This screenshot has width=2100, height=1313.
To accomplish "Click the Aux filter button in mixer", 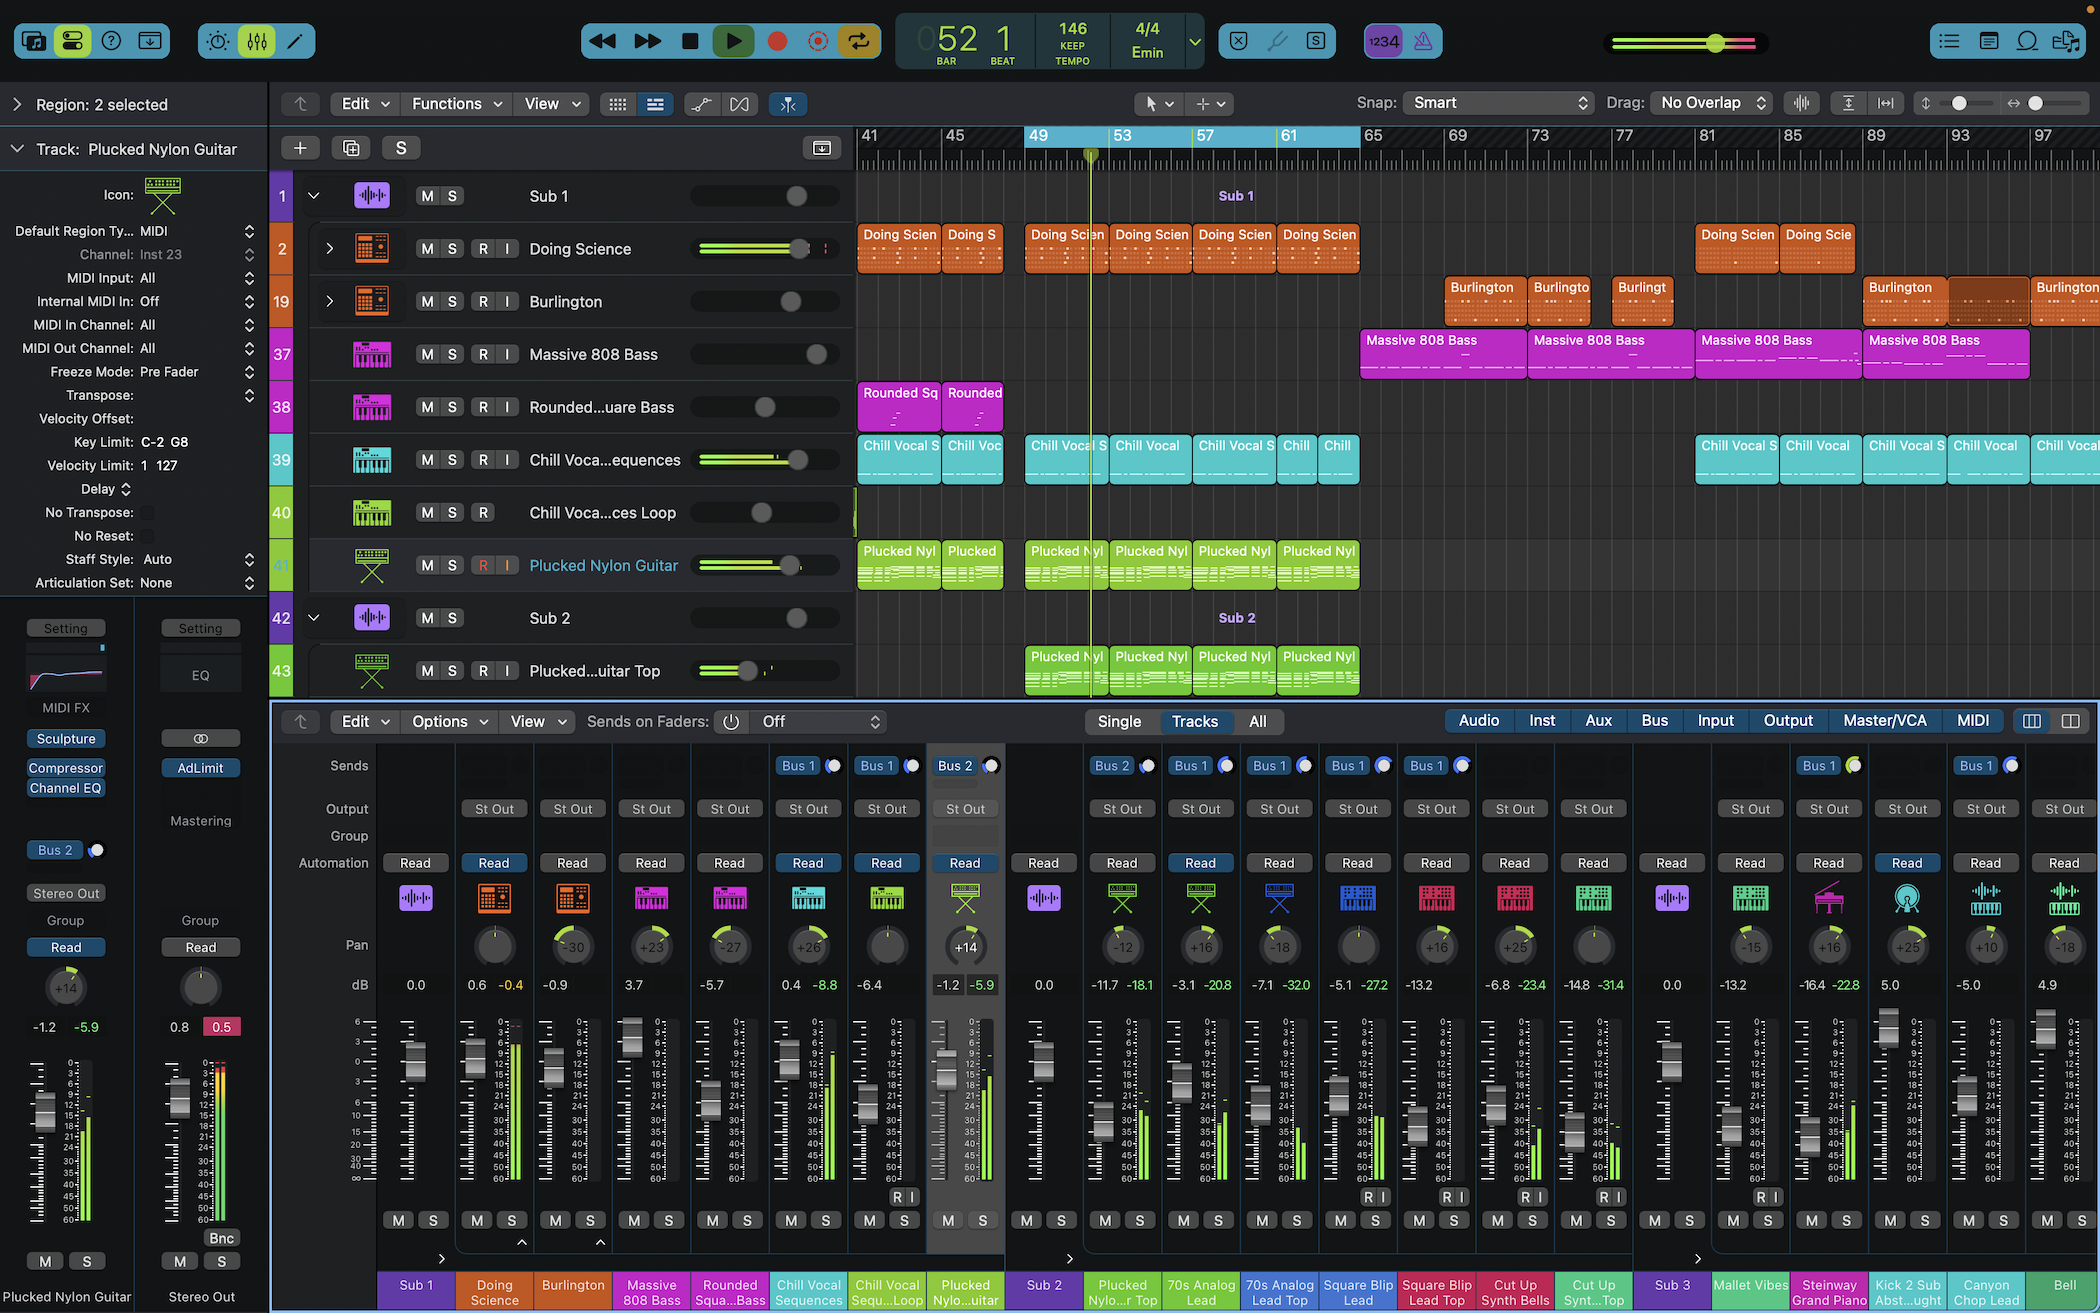I will (1598, 720).
